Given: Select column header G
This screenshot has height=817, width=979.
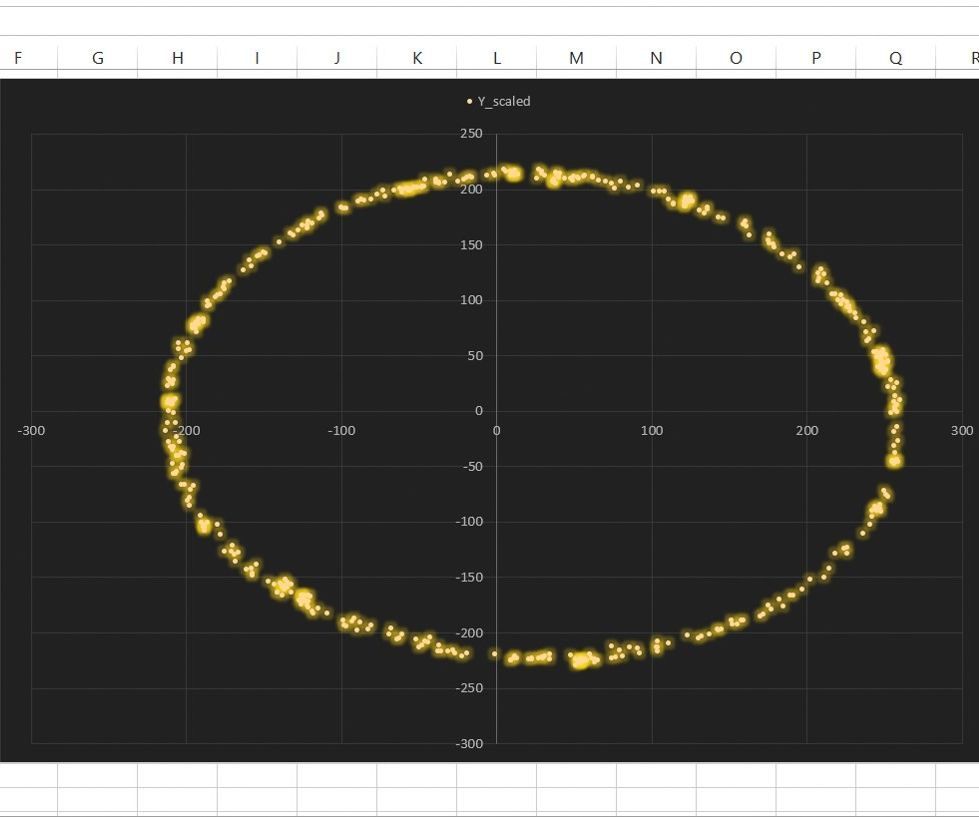Looking at the screenshot, I should pos(97,57).
